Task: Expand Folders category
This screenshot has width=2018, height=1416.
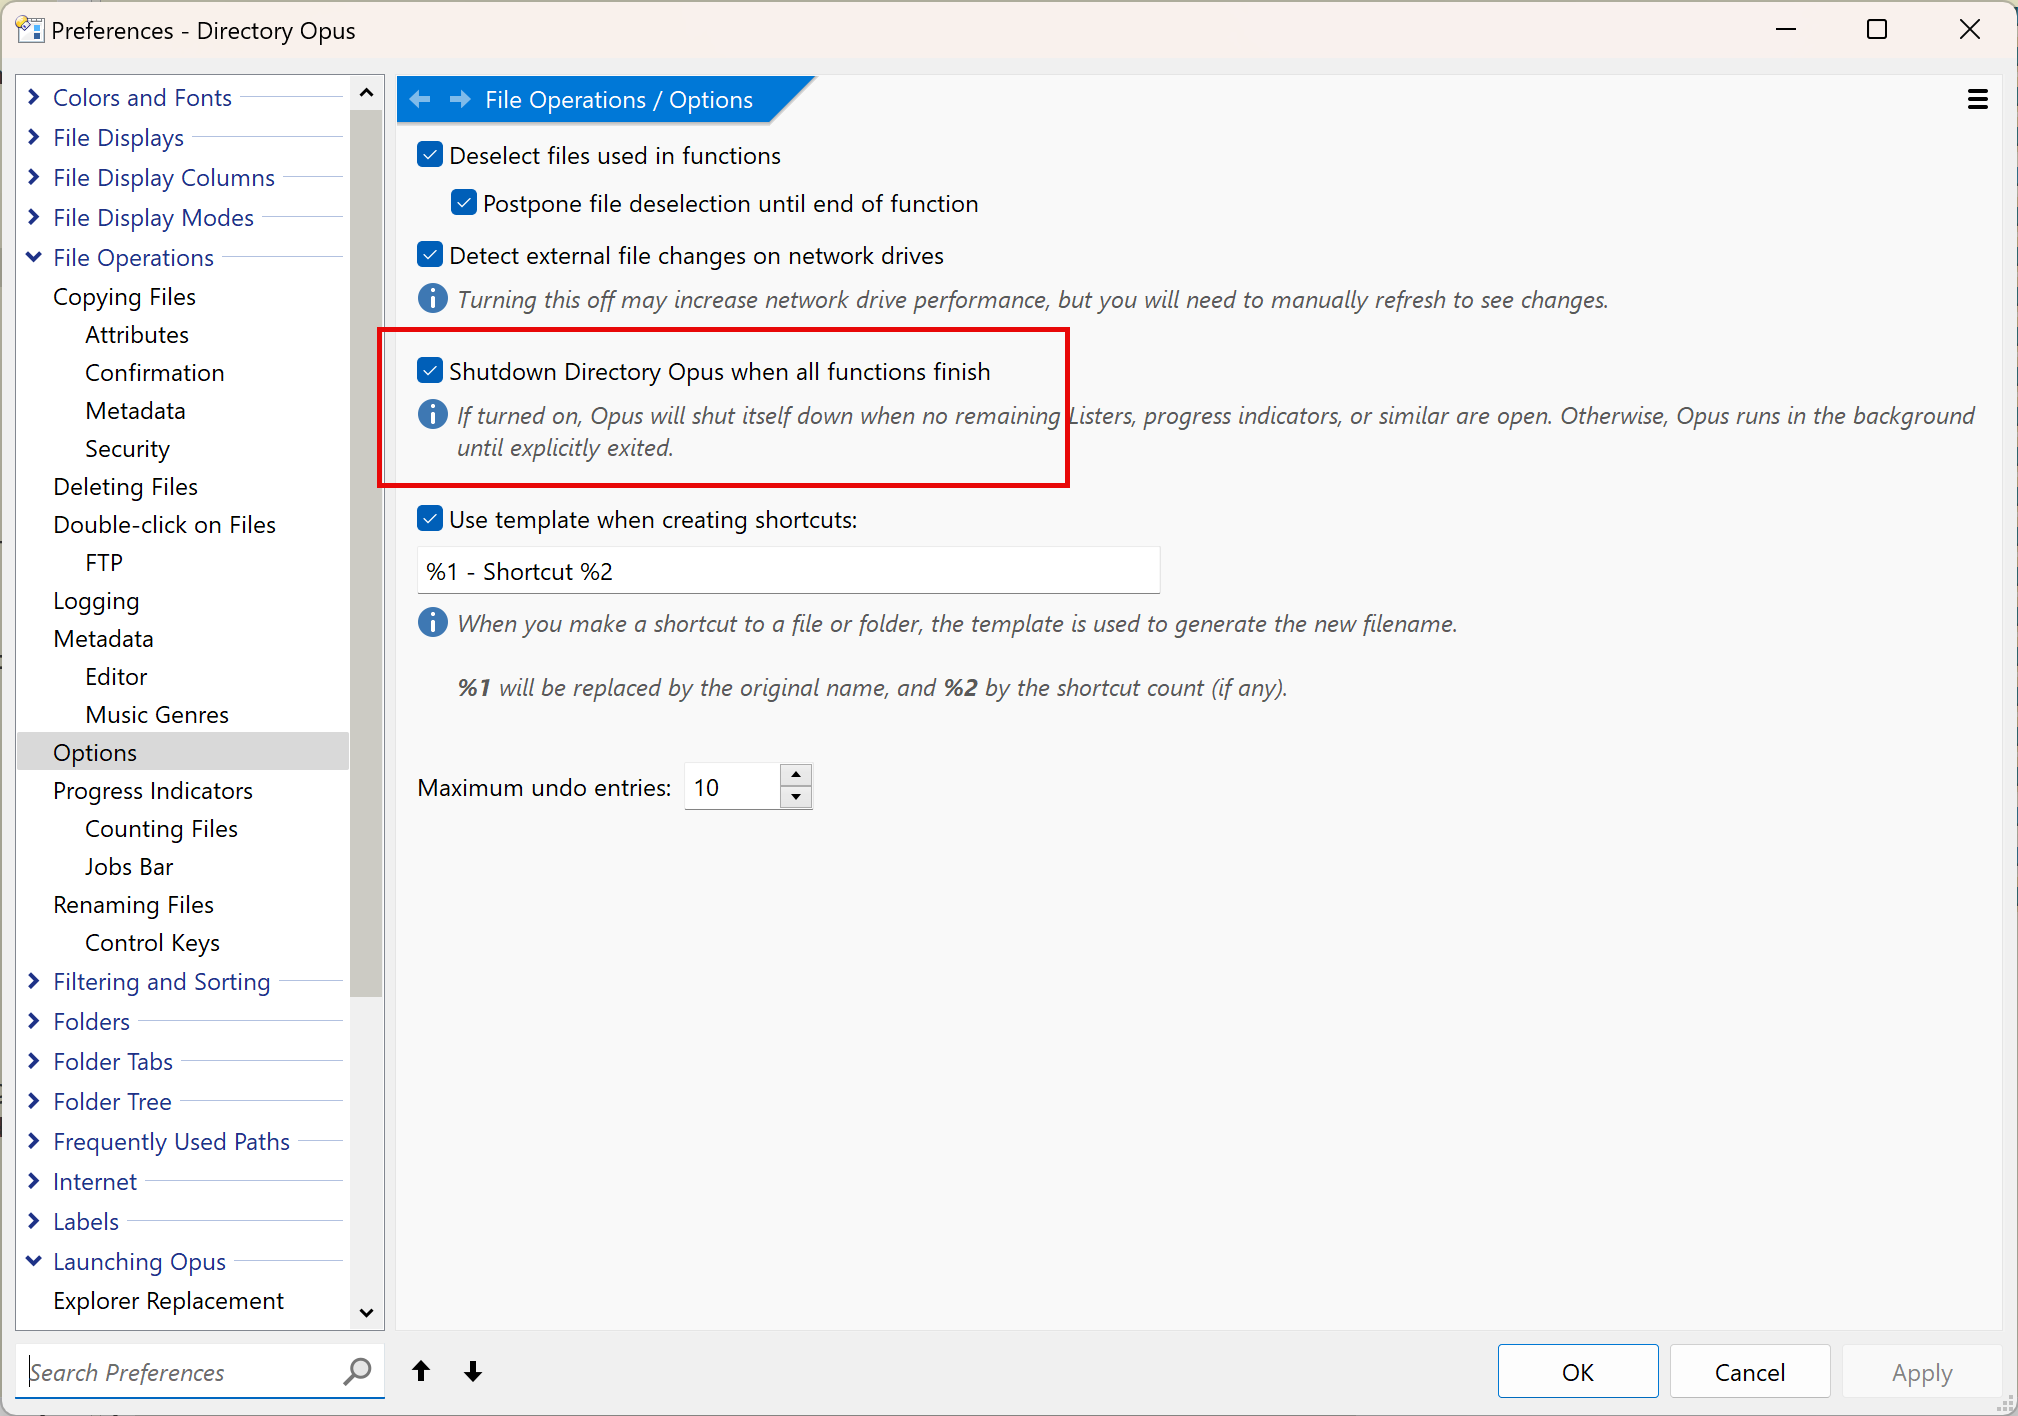Action: (x=34, y=1021)
